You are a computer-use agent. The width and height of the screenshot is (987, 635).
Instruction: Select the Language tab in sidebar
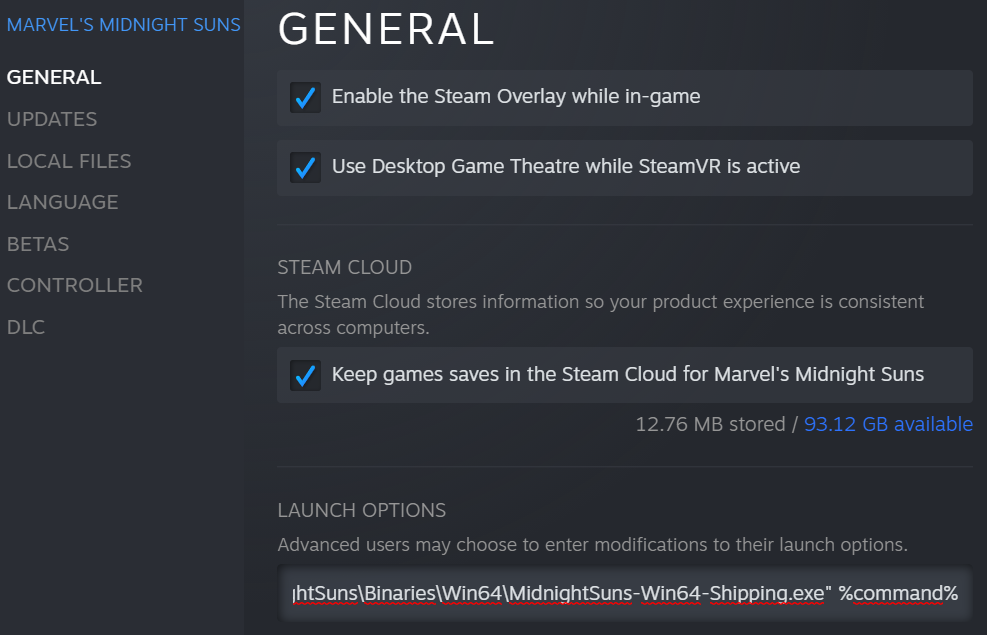(63, 202)
